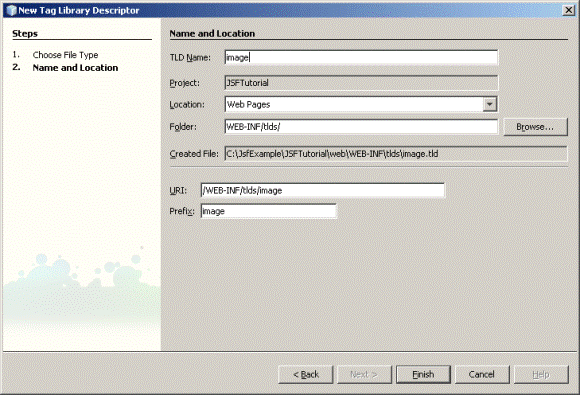The image size is (580, 395).
Task: Click the Help button
Action: click(541, 374)
